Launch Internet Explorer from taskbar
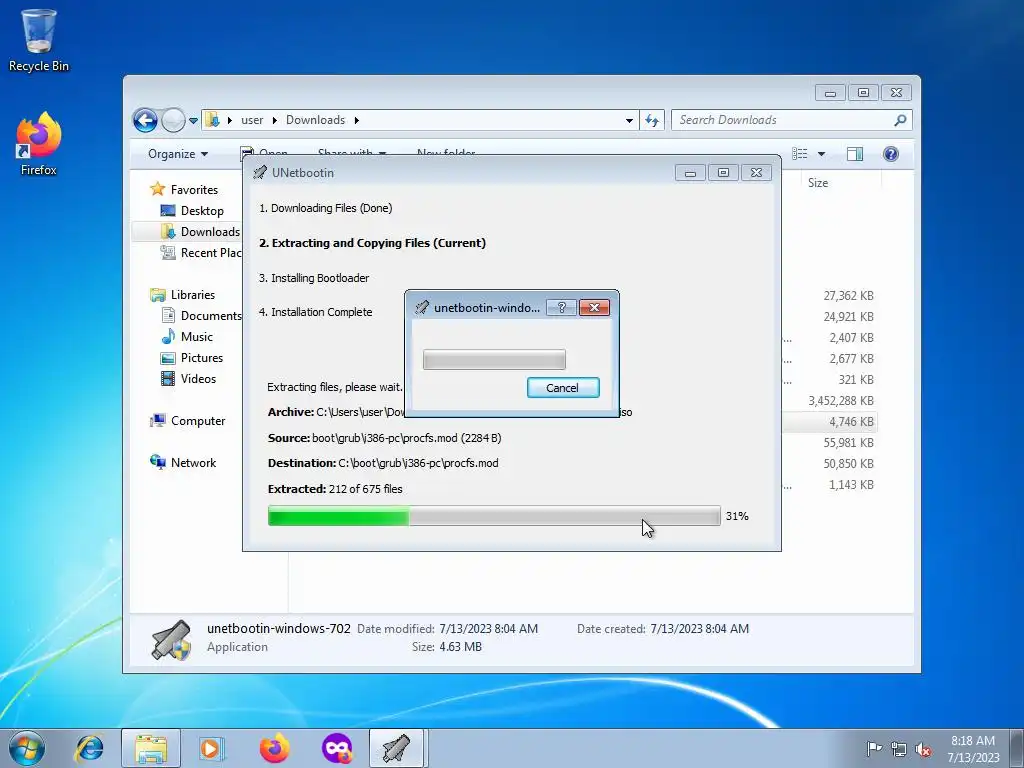The image size is (1024, 768). coord(89,748)
